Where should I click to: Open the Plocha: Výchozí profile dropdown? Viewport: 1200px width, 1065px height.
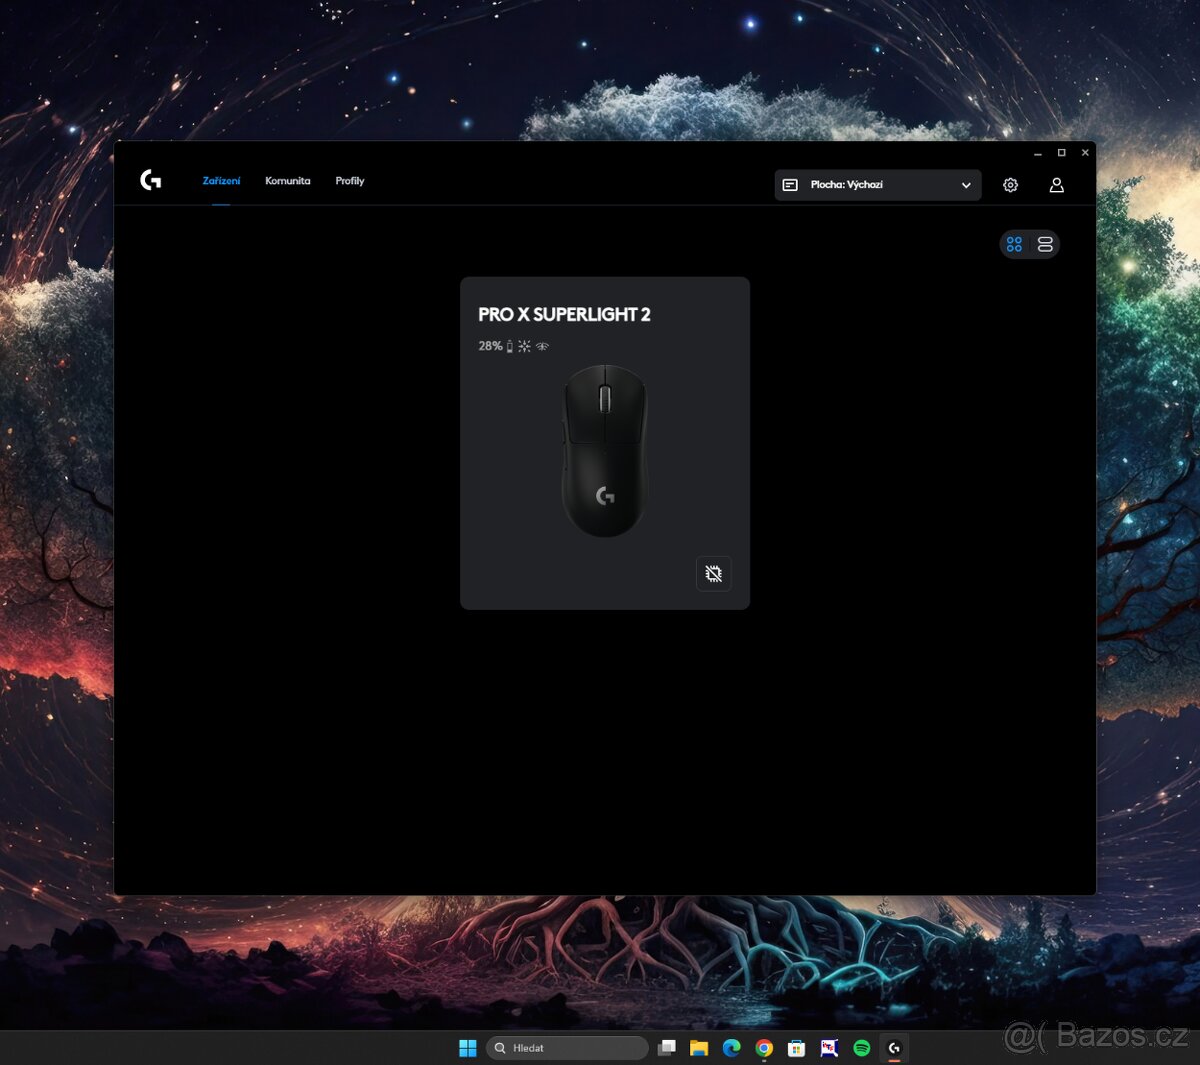(877, 184)
